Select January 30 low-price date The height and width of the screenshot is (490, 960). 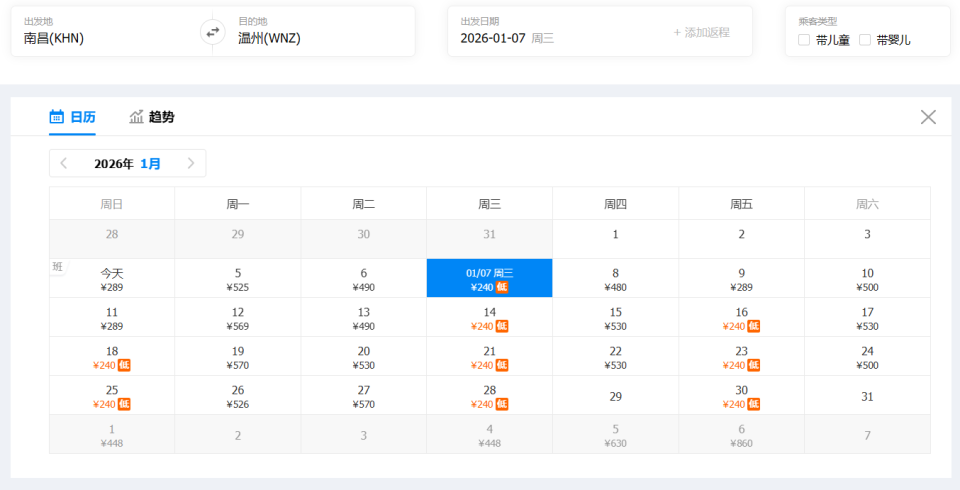[741, 395]
